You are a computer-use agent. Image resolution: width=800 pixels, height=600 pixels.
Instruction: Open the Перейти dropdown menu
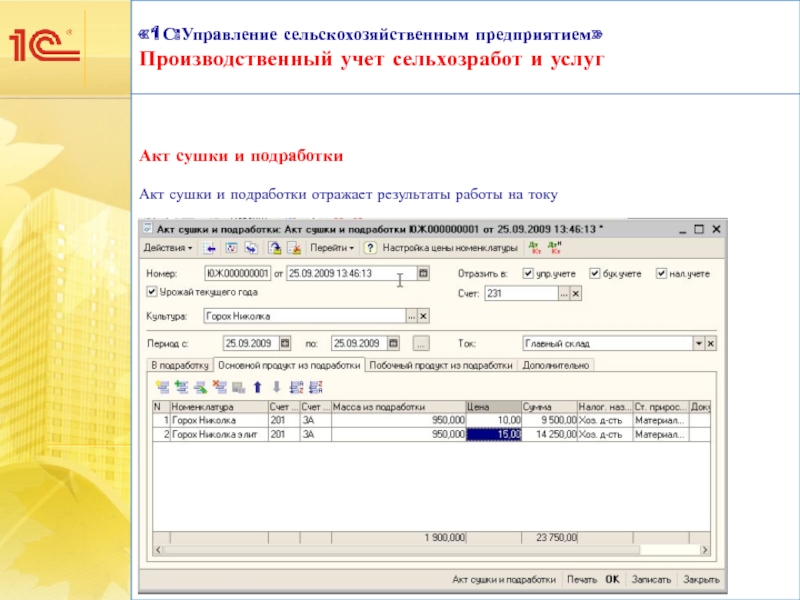point(332,248)
